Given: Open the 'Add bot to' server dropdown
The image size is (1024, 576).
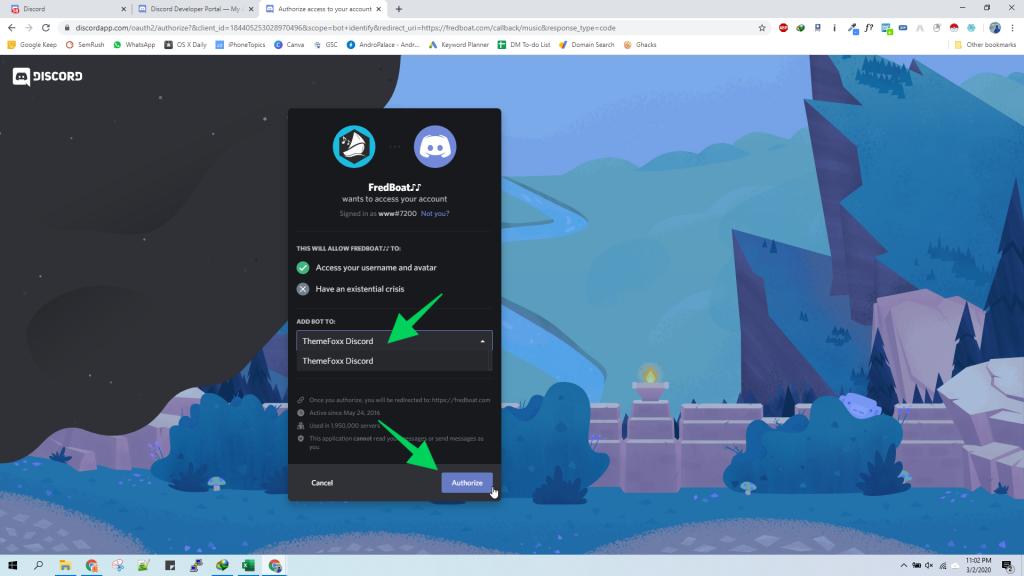Looking at the screenshot, I should [x=394, y=341].
